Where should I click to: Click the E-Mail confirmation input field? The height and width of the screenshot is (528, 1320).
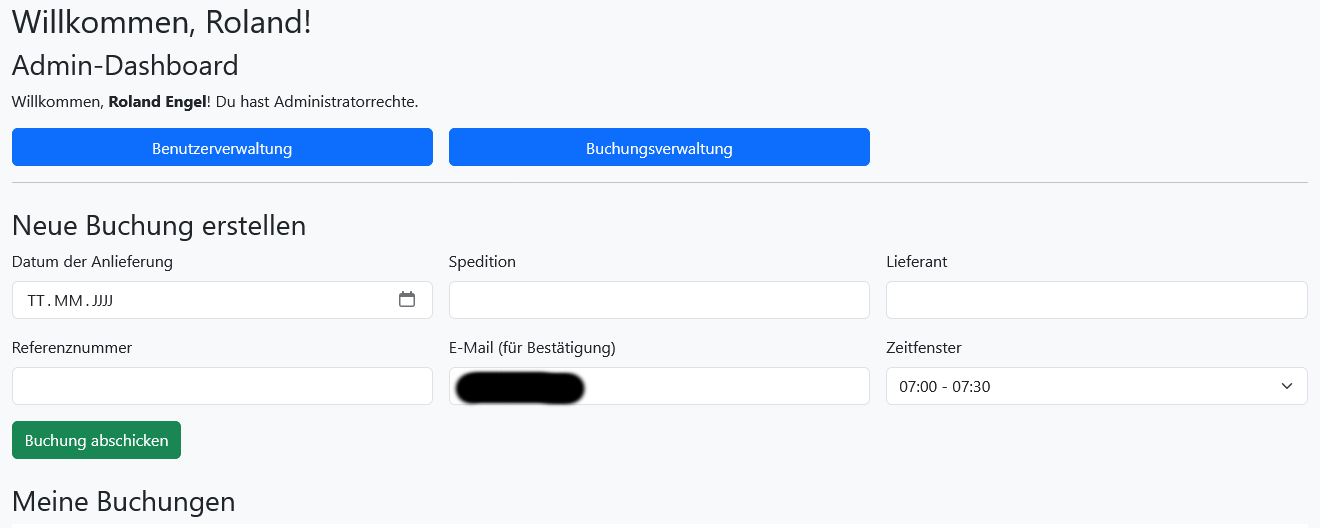pyautogui.click(x=659, y=386)
